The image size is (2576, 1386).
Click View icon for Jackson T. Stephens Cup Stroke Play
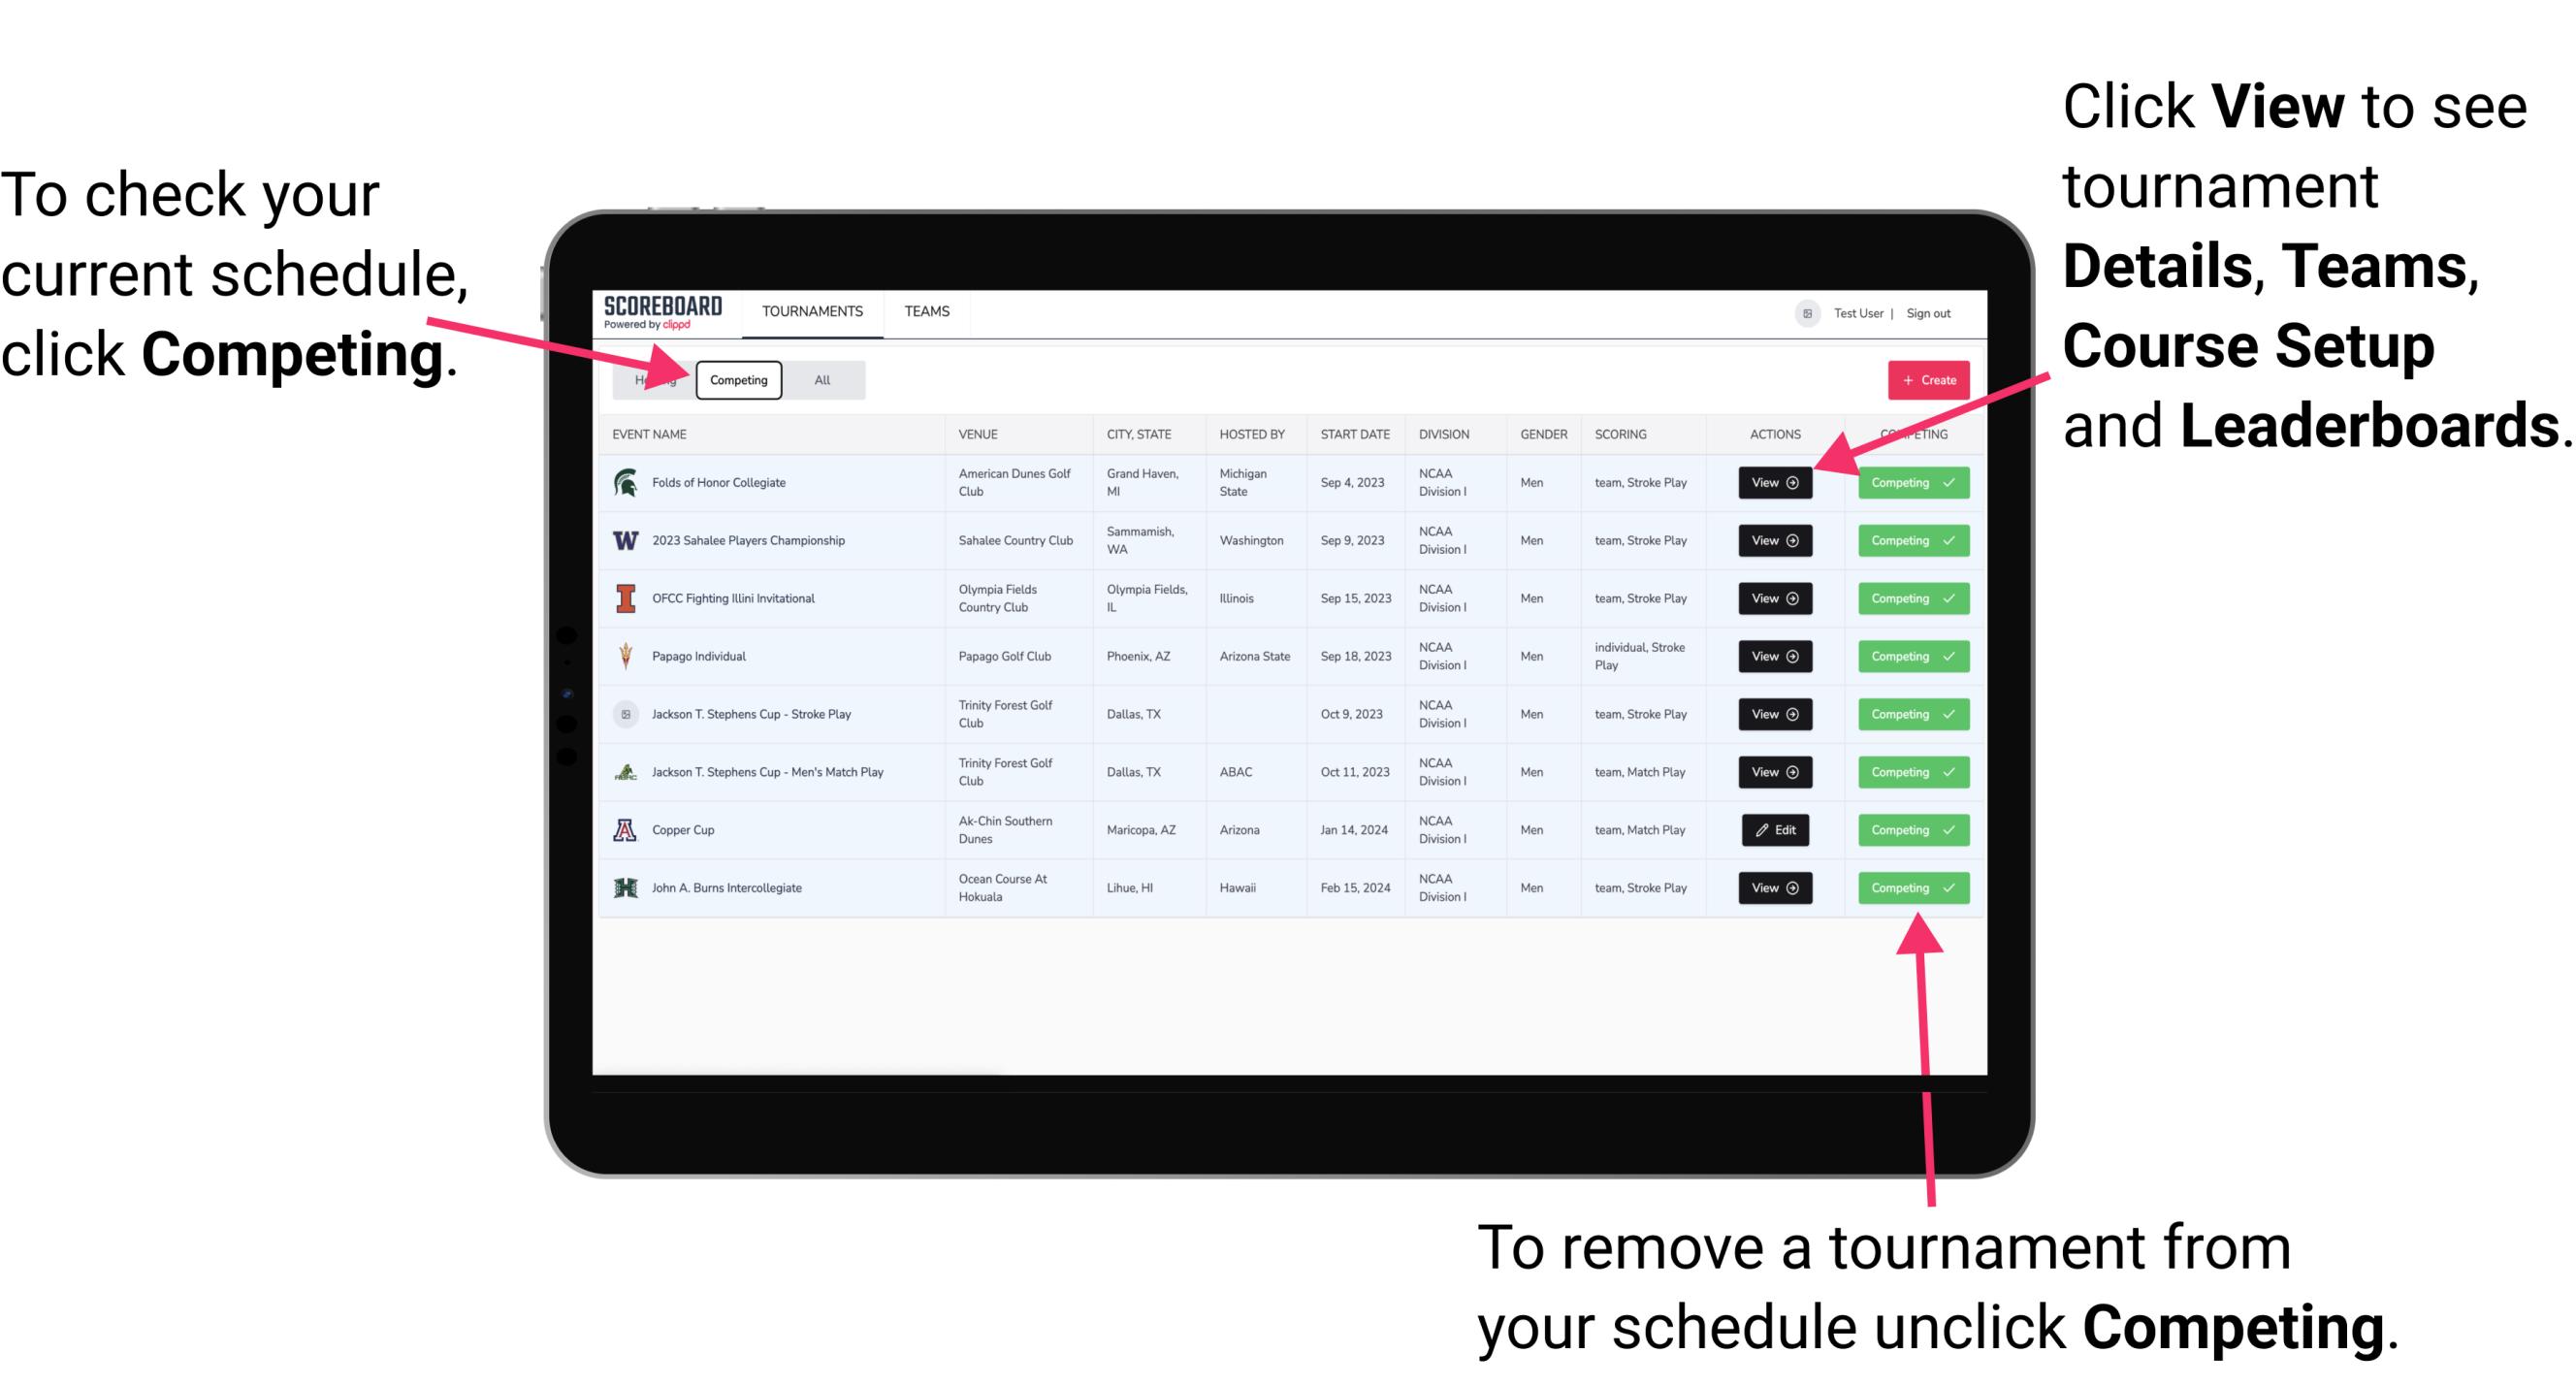click(1774, 714)
